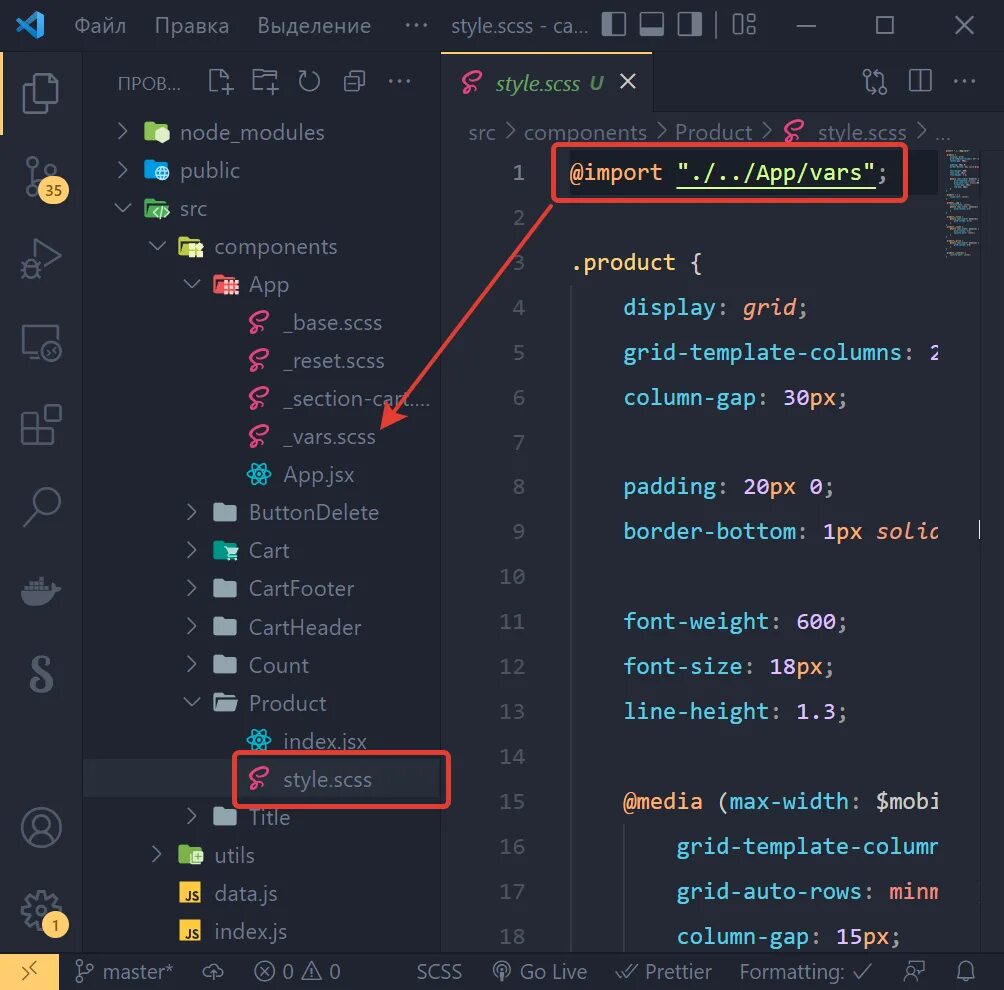Viewport: 1004px width, 990px height.
Task: Publish changes with cloud sync icon
Action: click(x=213, y=971)
